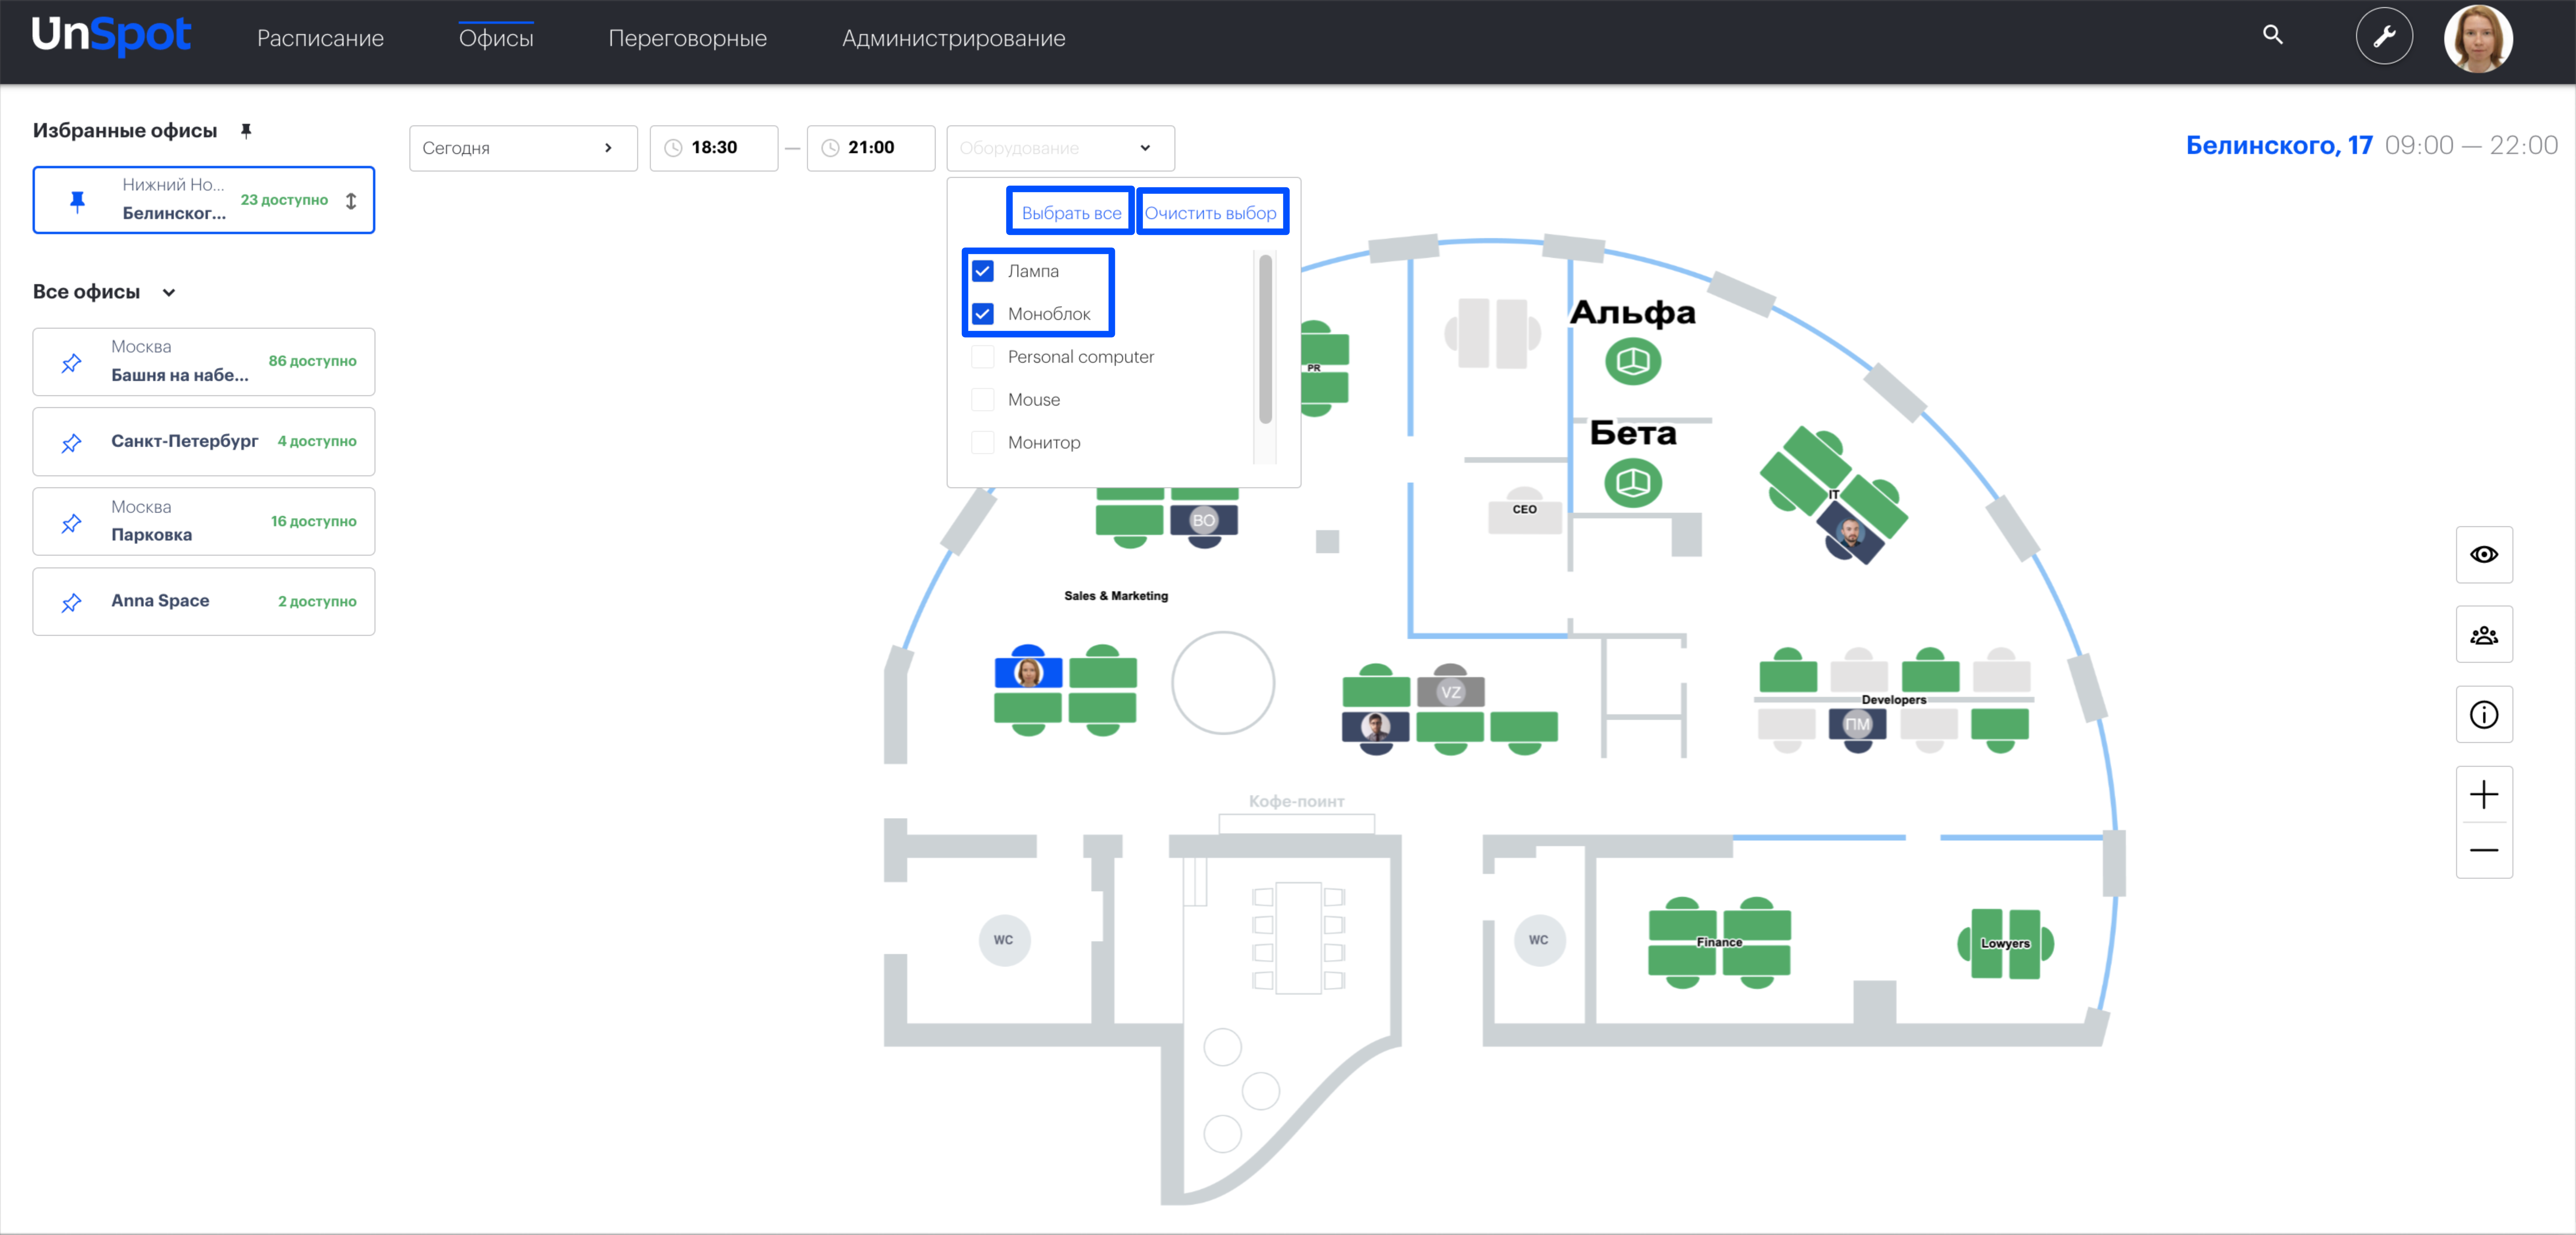Screen dimensions: 2576x1235
Task: Open the 21:00 end time field
Action: [871, 148]
